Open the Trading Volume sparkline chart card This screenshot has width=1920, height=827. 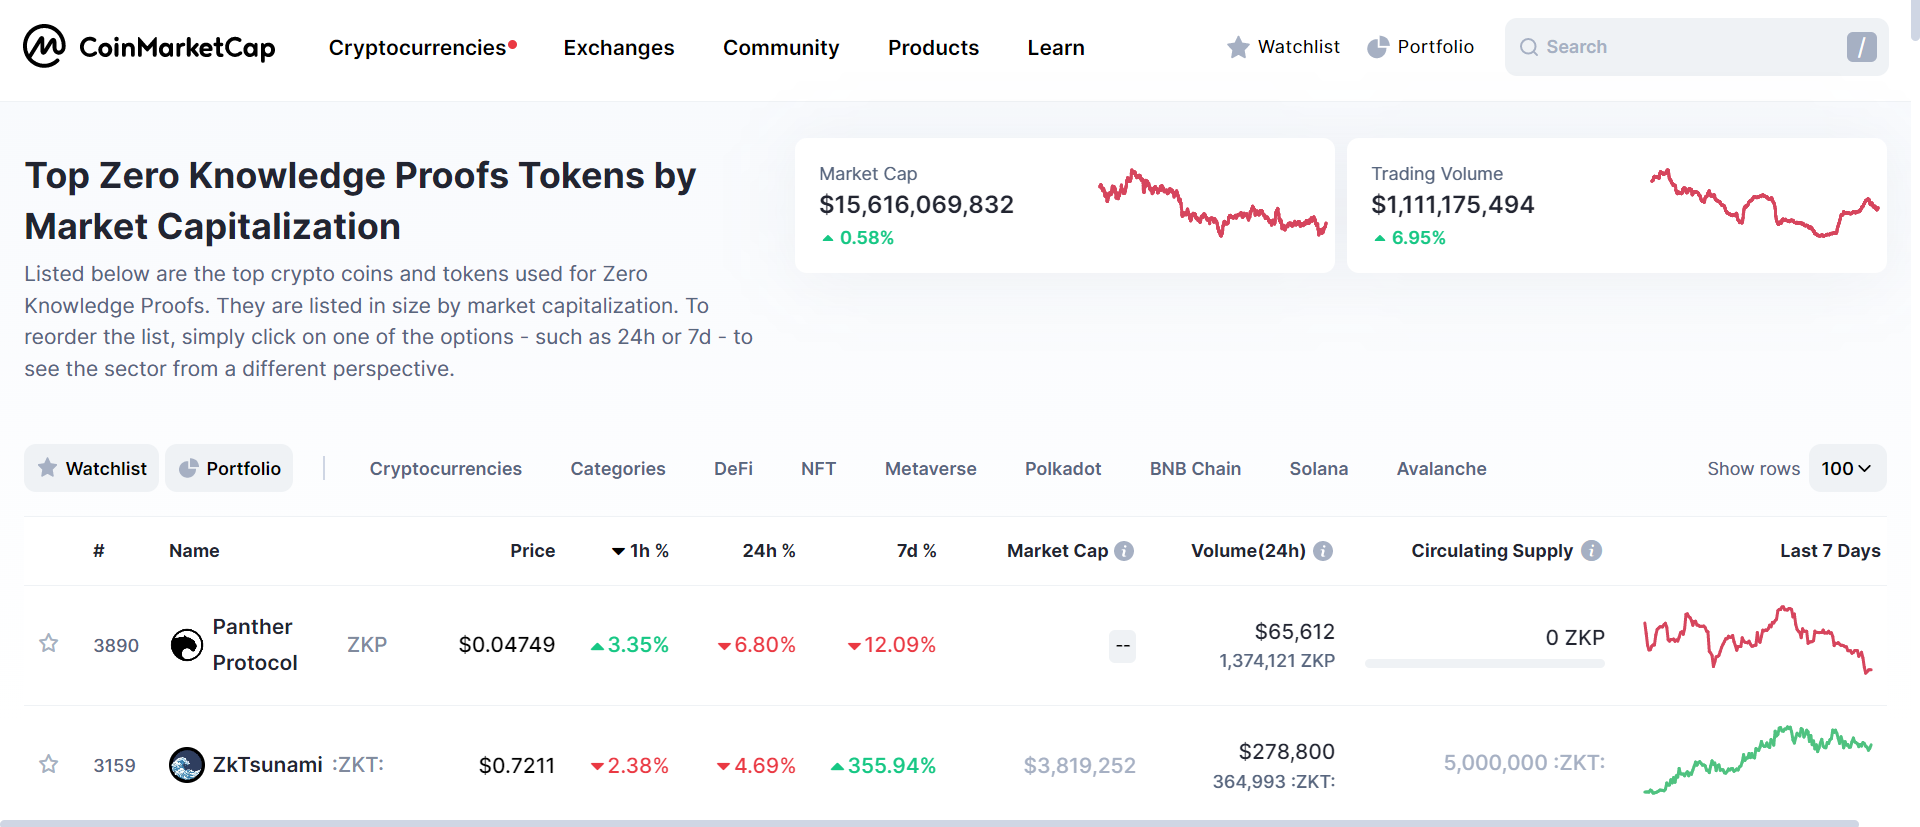[1616, 205]
